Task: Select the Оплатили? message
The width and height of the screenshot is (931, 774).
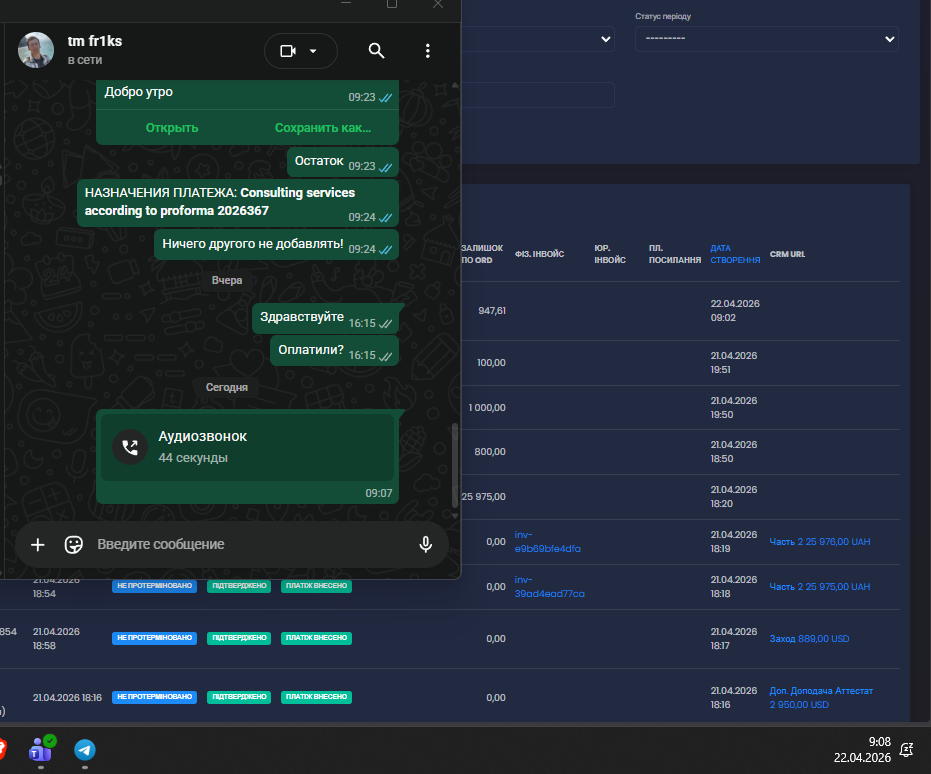Action: point(334,351)
